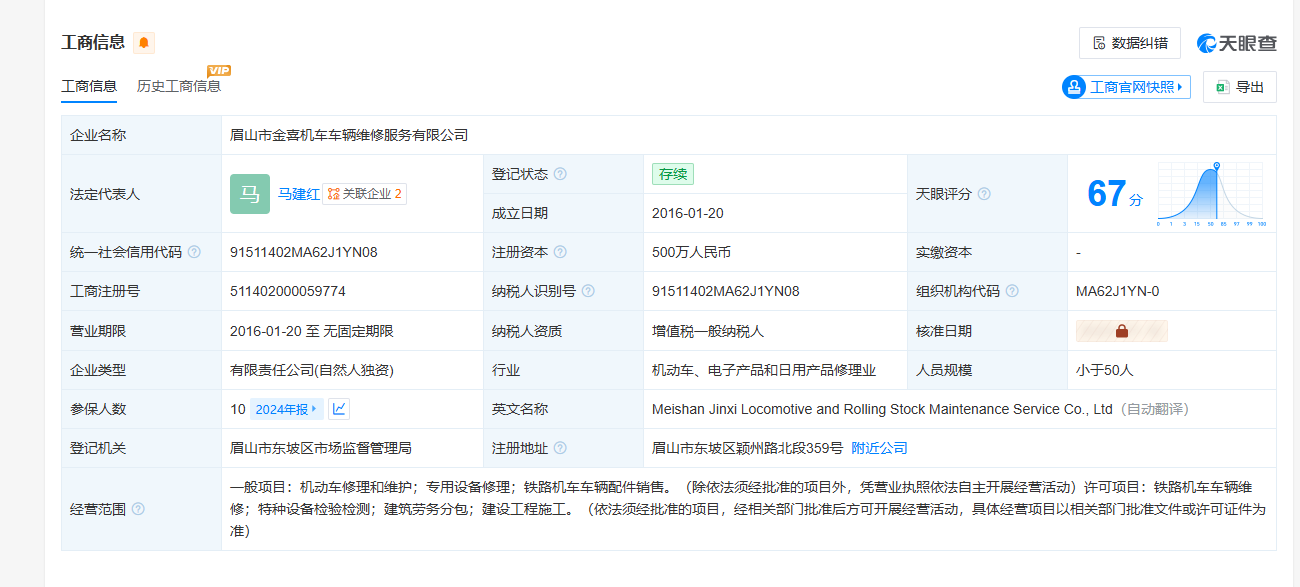1300x587 pixels.
Task: Select the 工商信息 tab
Action: (x=89, y=87)
